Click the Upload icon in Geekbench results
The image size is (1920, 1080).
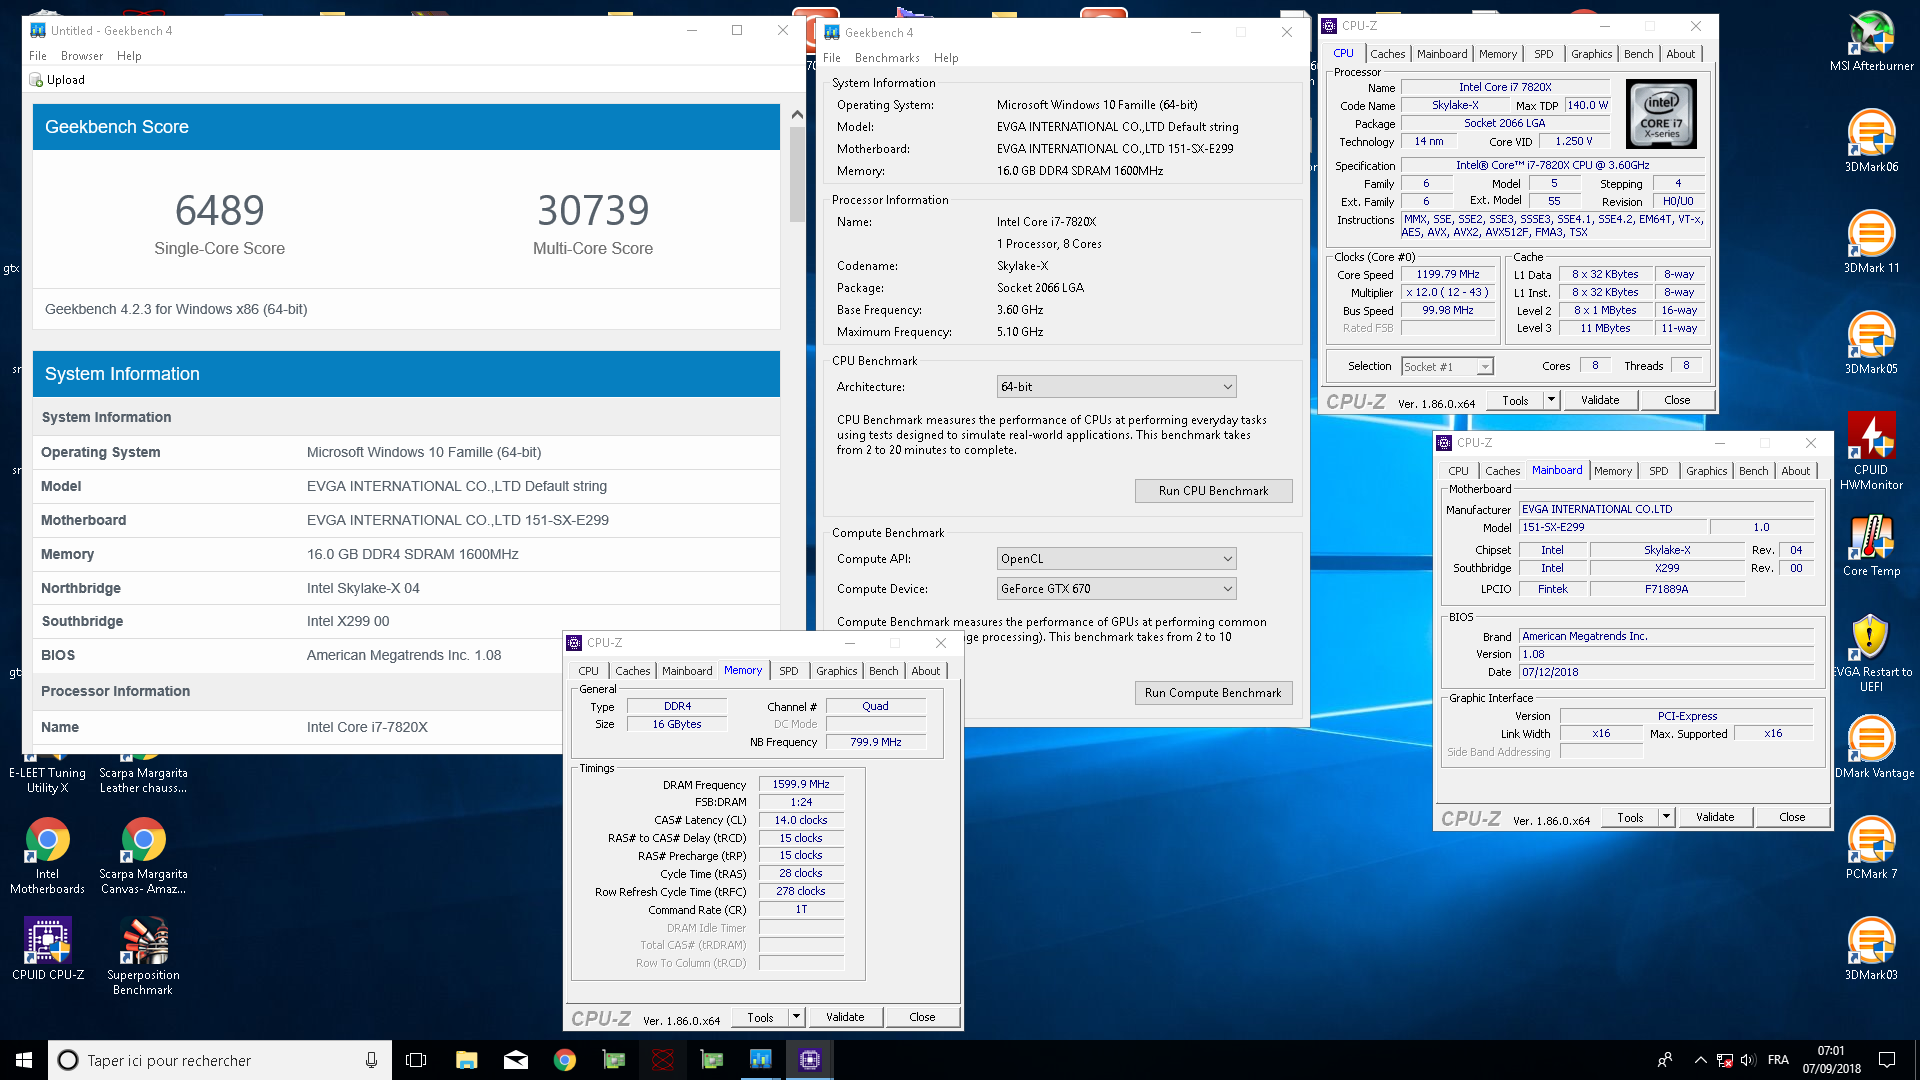coord(36,80)
